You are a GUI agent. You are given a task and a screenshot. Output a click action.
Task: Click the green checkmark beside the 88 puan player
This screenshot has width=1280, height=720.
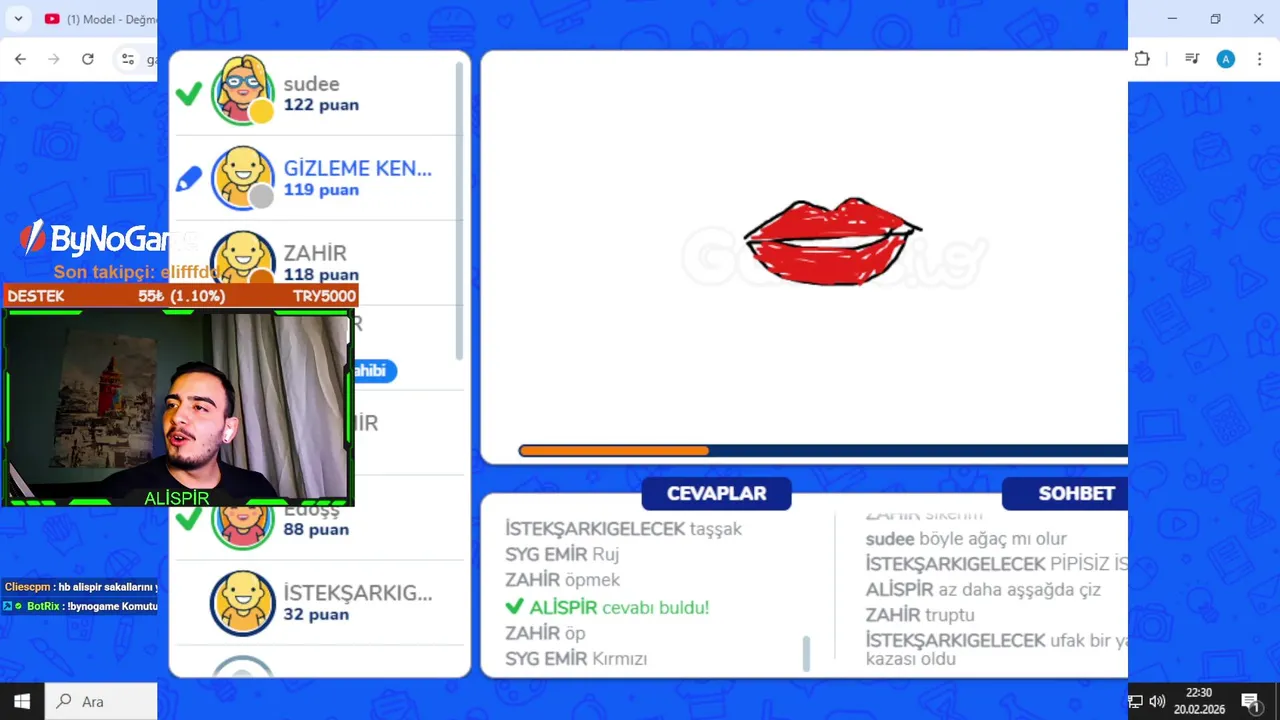[x=188, y=519]
